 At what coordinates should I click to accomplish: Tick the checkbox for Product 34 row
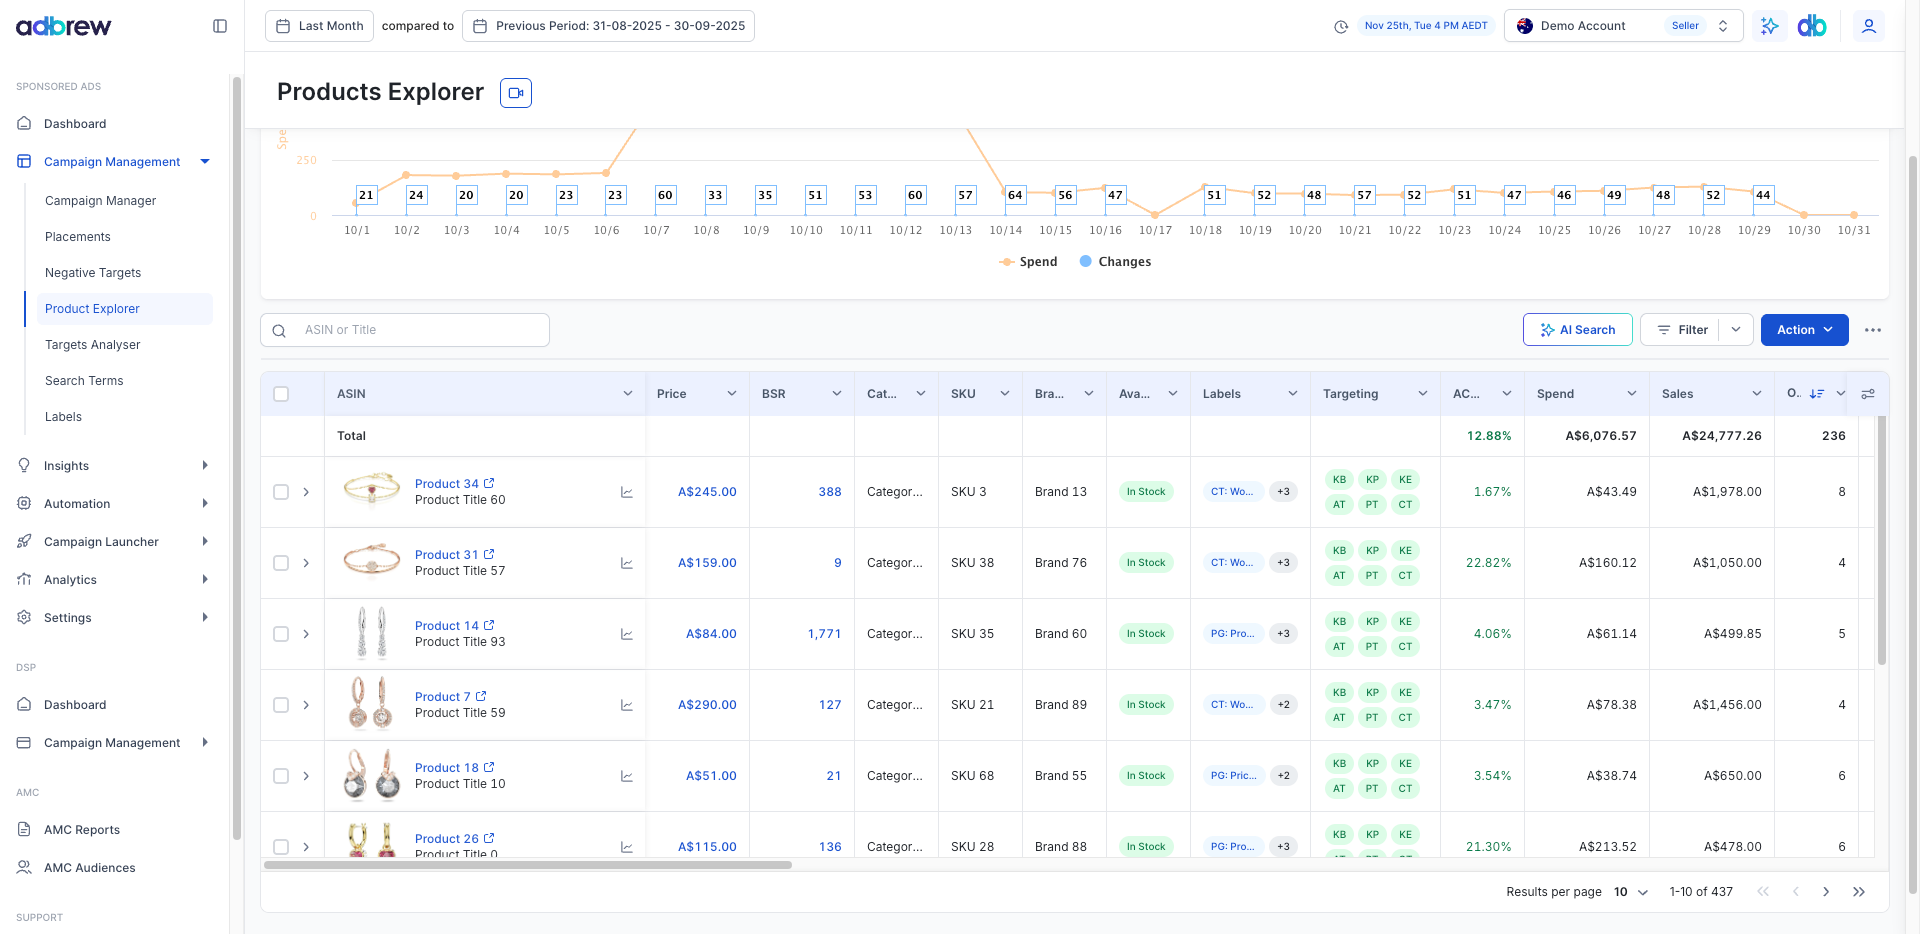click(x=281, y=492)
